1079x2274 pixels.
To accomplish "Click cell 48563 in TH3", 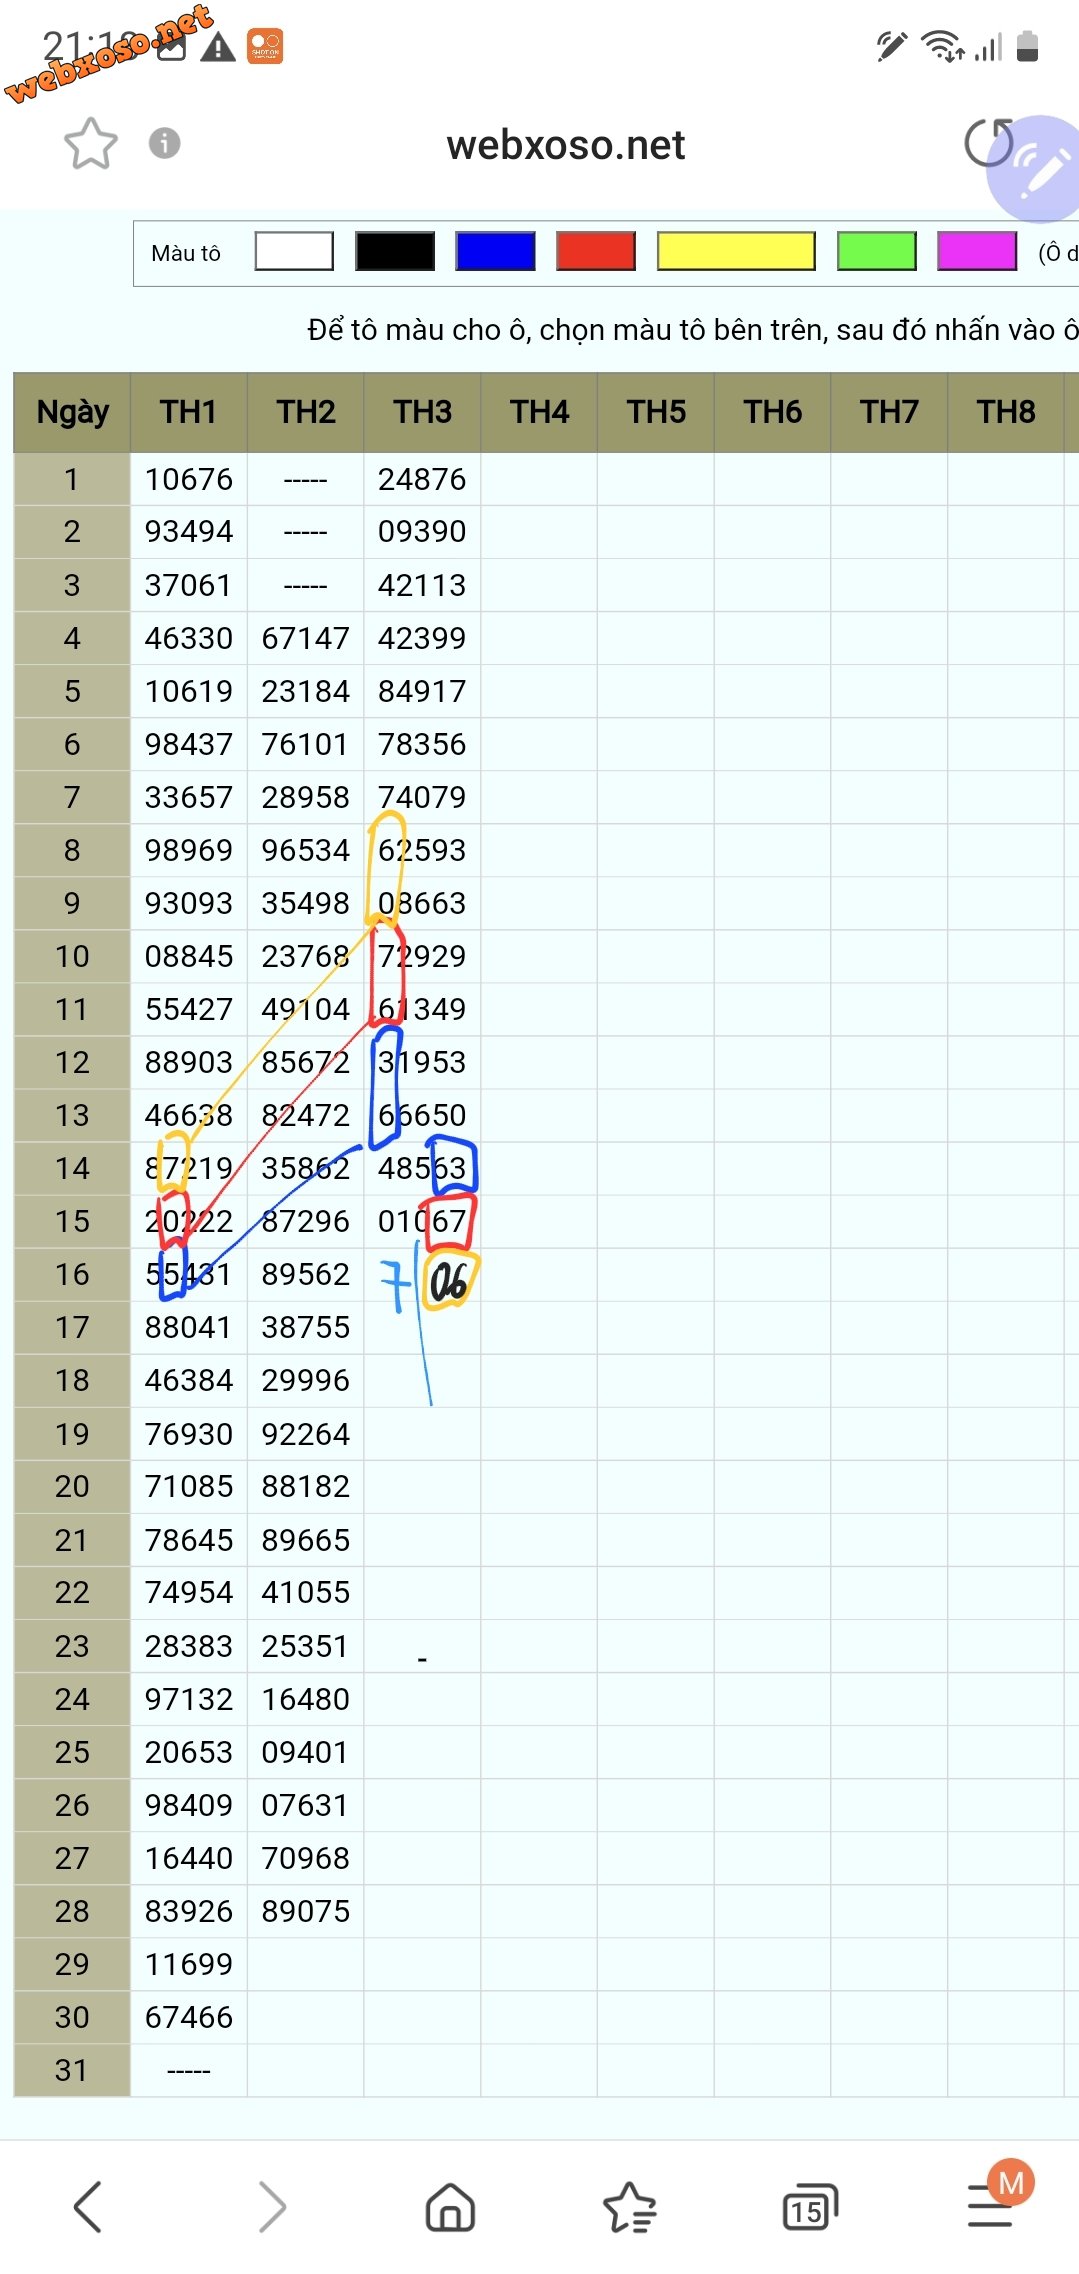I will [422, 1168].
